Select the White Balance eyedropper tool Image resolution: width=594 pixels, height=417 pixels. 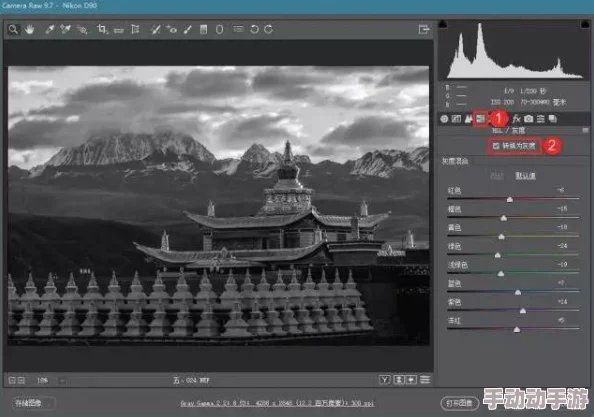click(x=50, y=29)
